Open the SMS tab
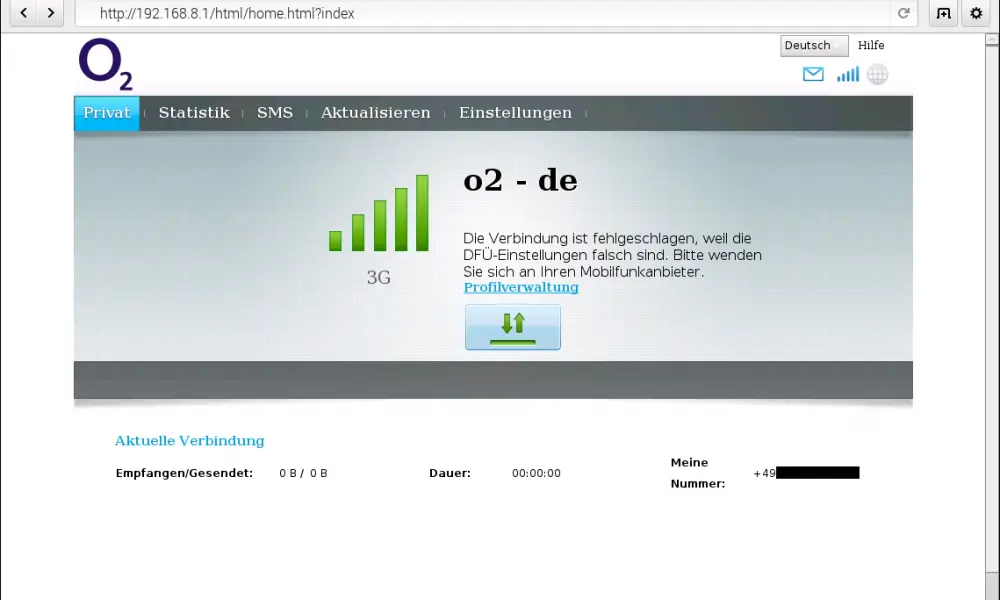The width and height of the screenshot is (1000, 600). 275,113
